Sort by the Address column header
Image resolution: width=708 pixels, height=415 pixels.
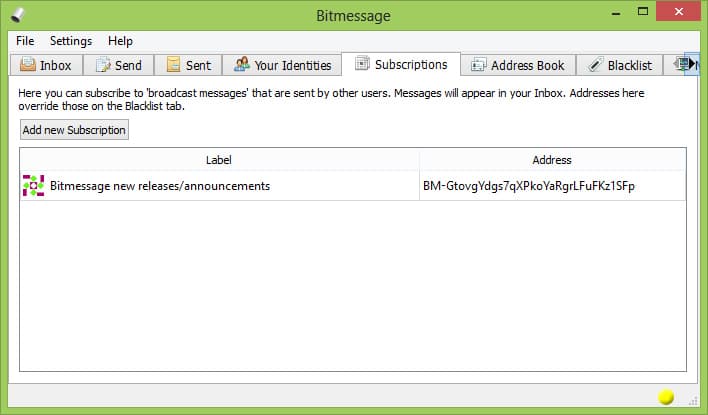point(552,159)
